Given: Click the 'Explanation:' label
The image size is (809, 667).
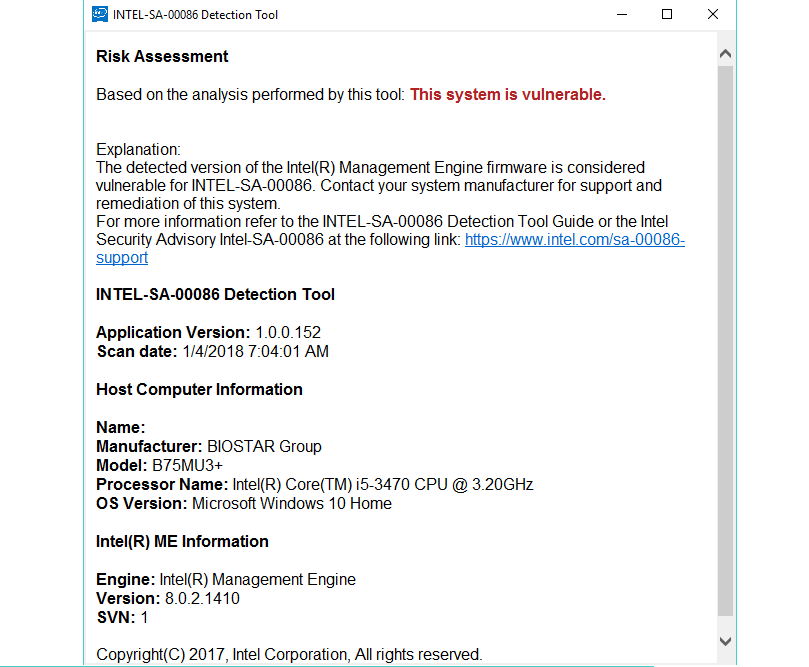Looking at the screenshot, I should pyautogui.click(x=138, y=150).
